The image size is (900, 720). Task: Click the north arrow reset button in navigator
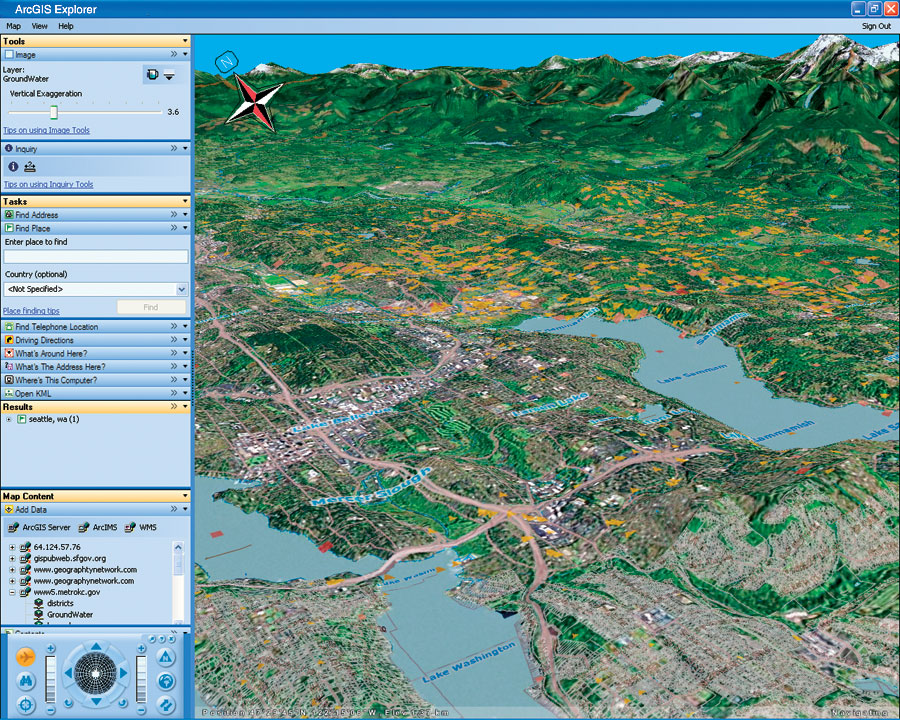coord(165,657)
